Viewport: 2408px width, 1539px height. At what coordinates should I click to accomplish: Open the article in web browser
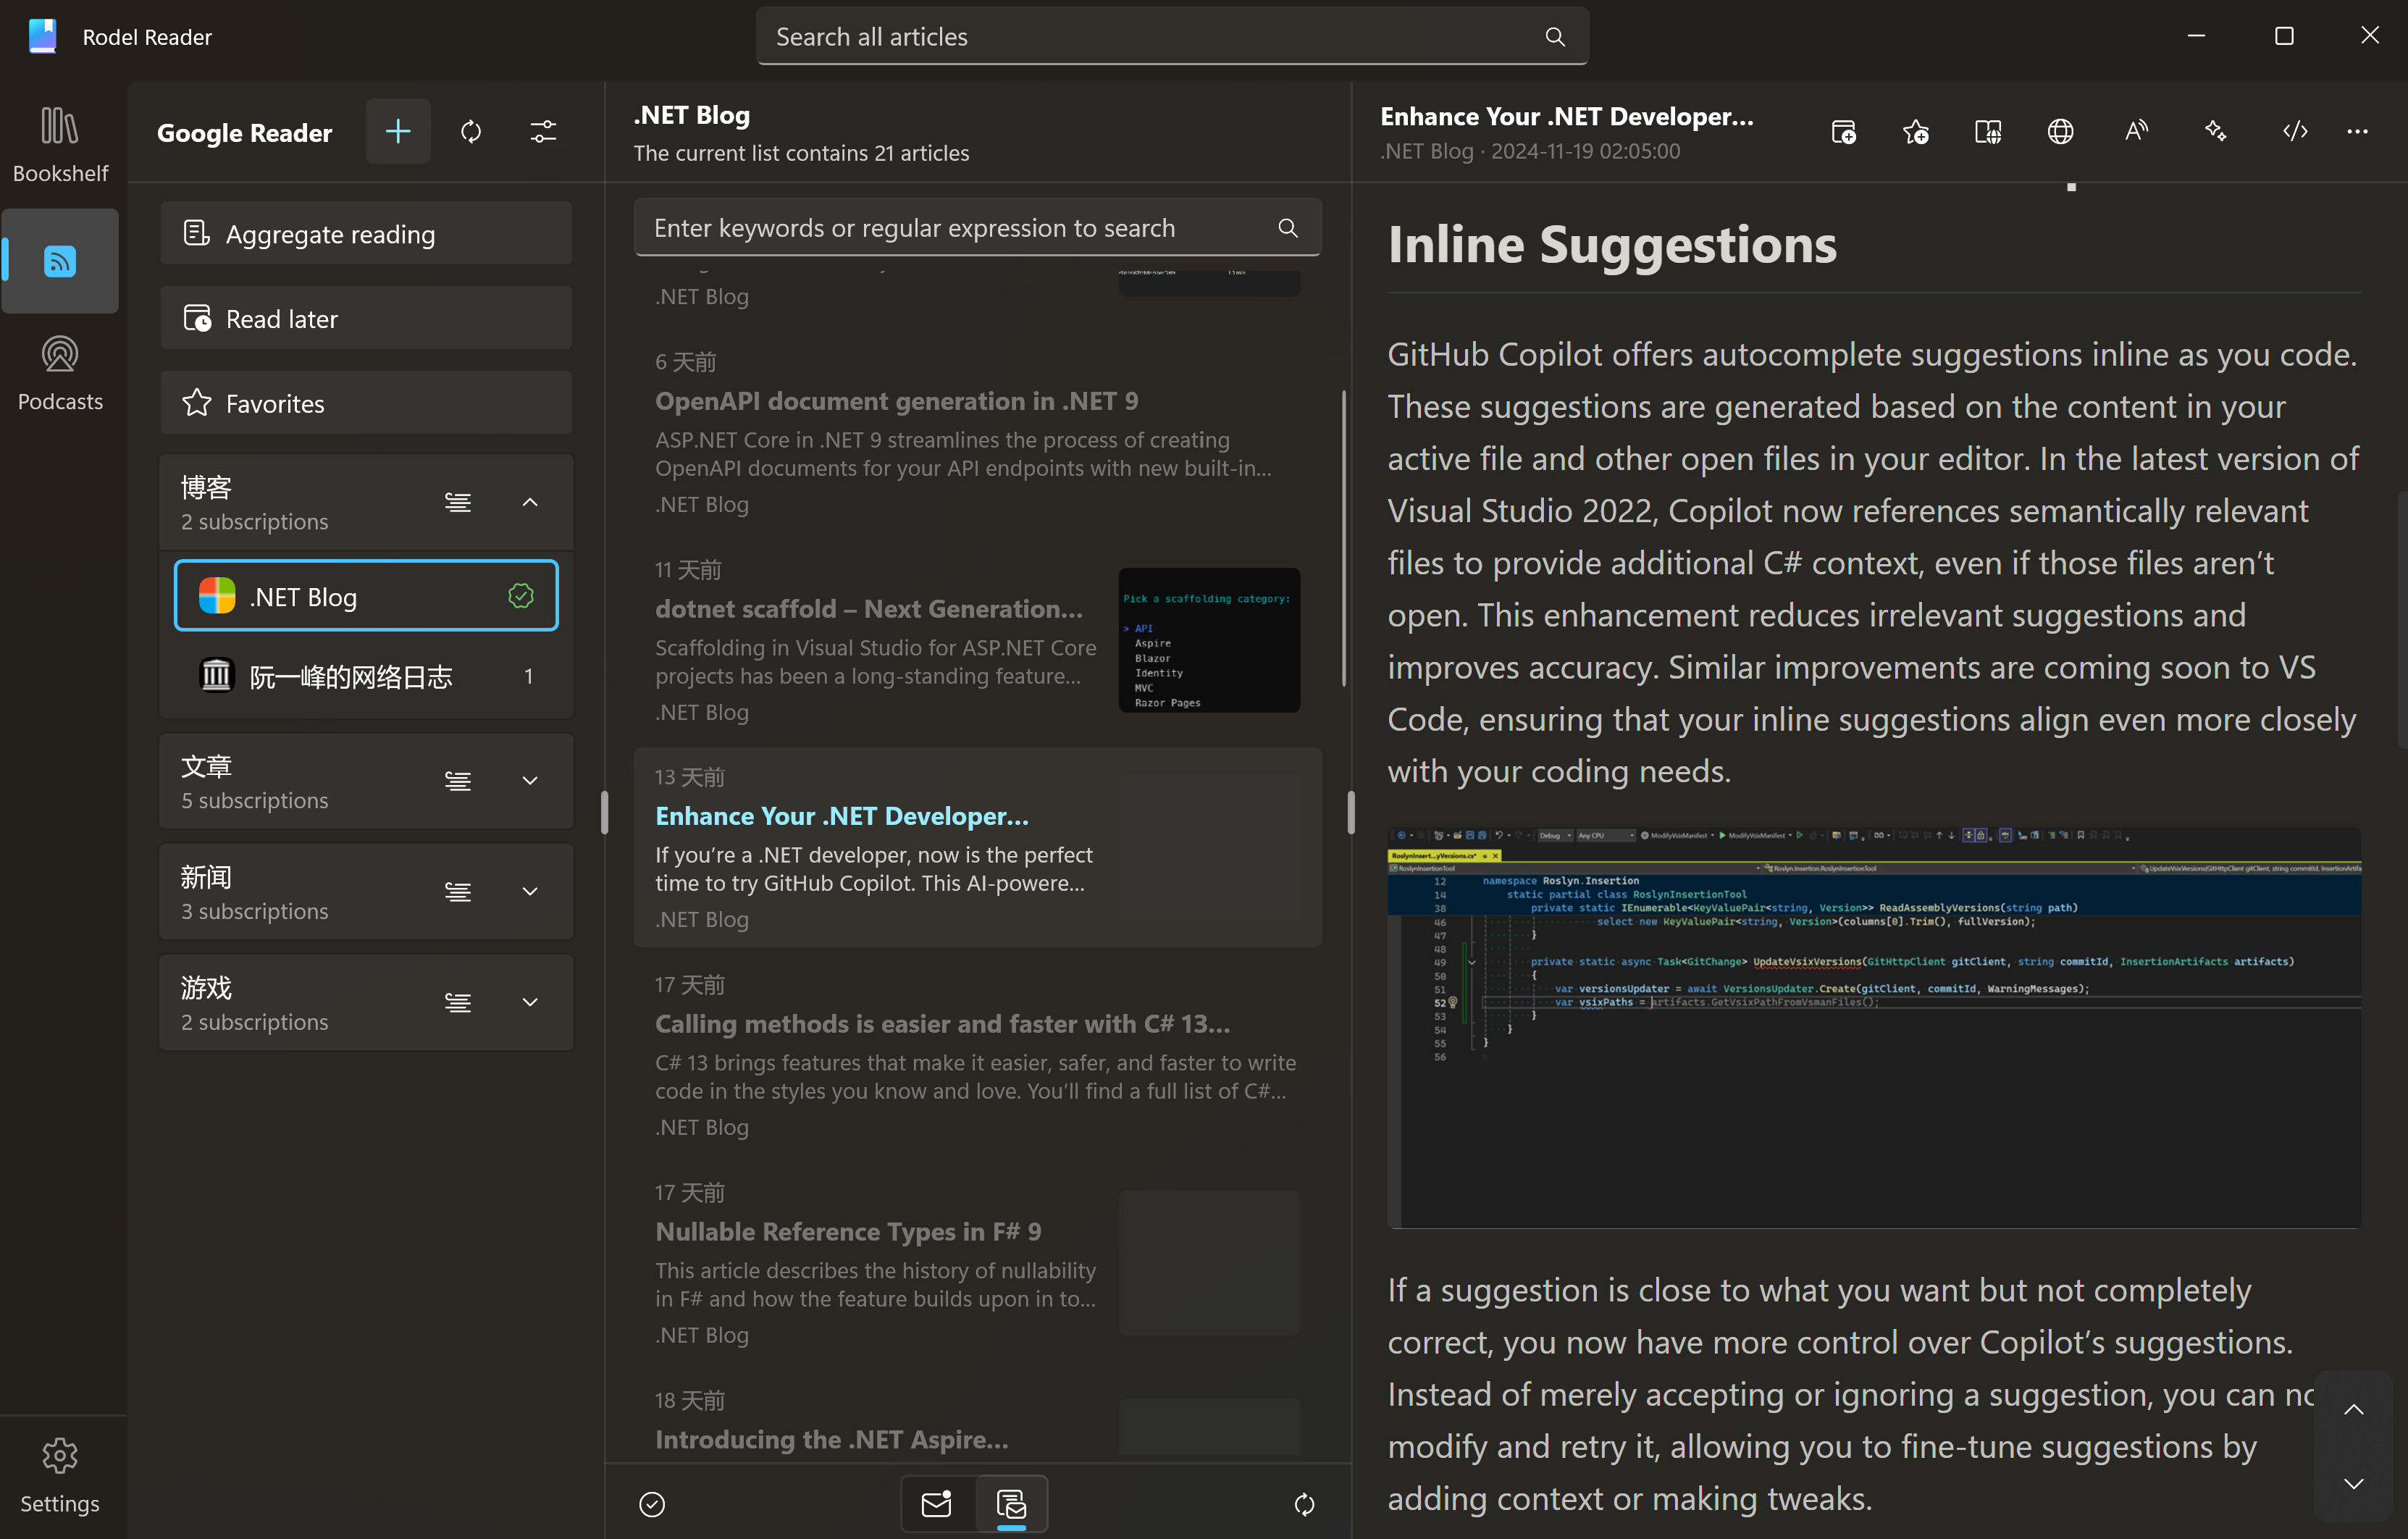pyautogui.click(x=2060, y=132)
